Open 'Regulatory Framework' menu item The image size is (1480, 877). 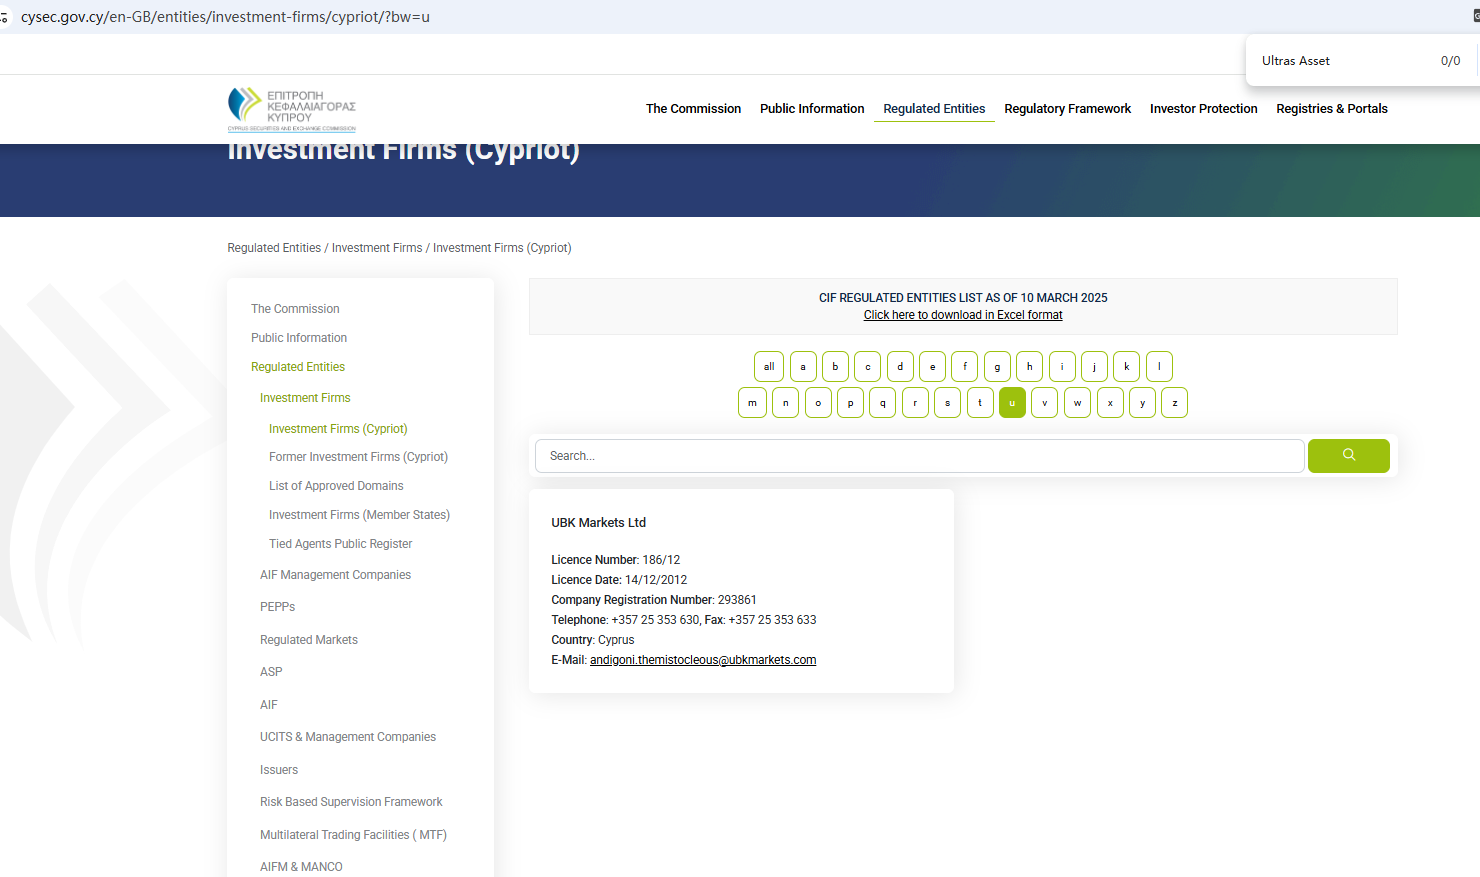[1067, 109]
